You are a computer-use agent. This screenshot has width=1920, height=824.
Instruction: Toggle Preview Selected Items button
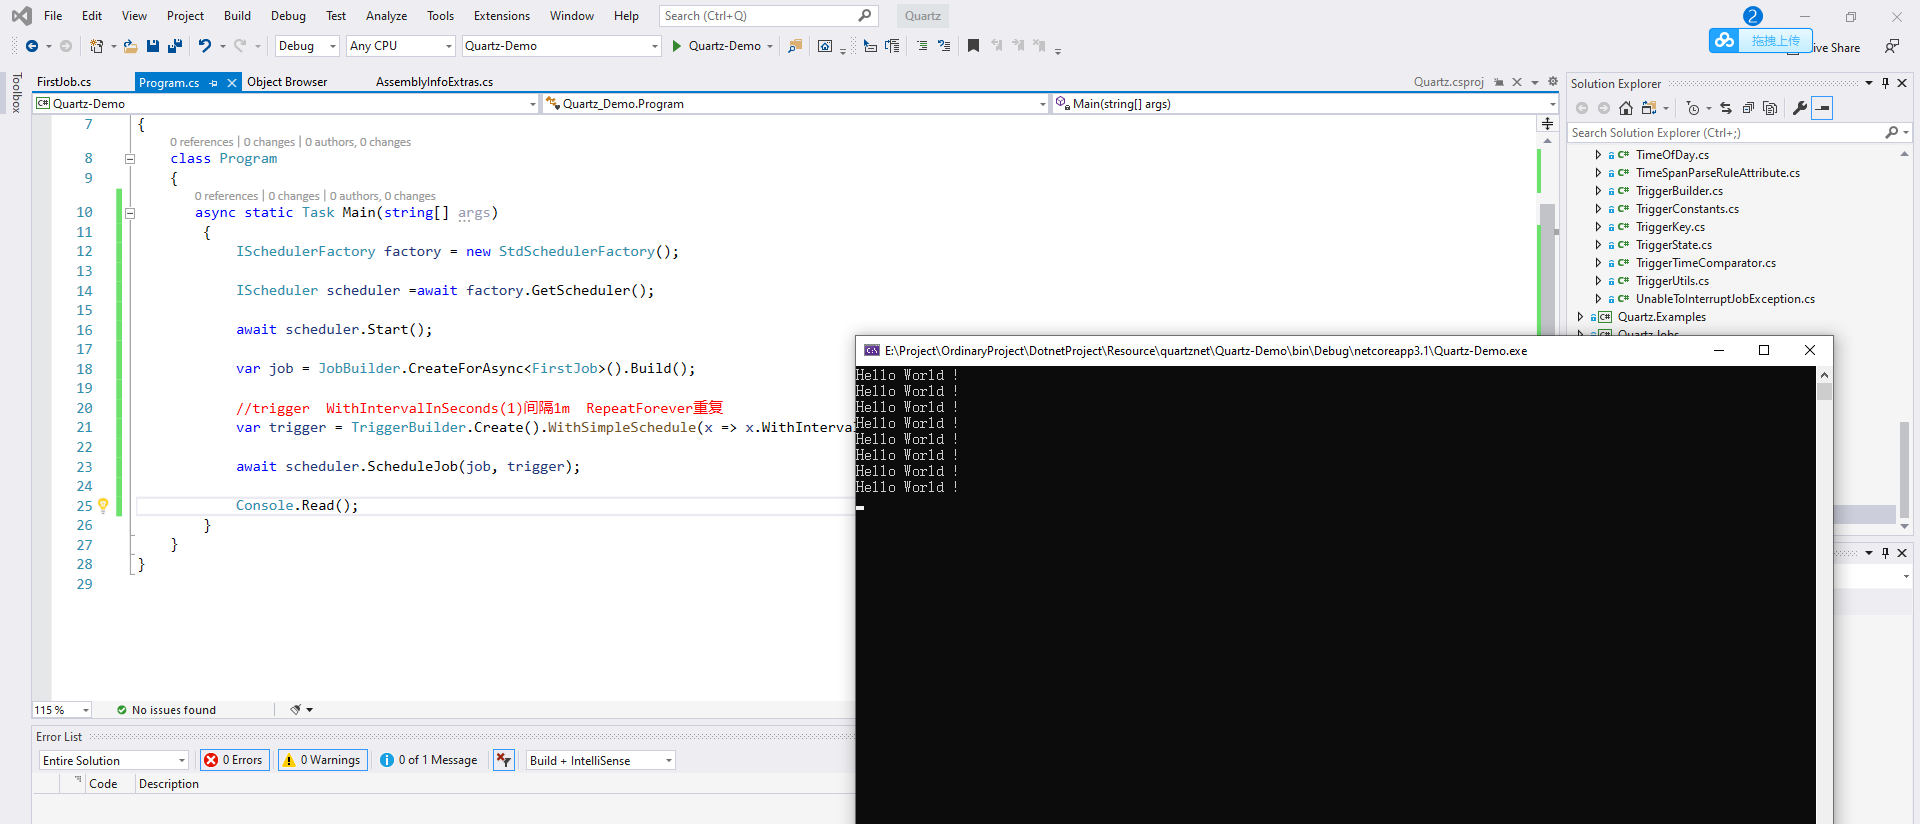coord(1822,108)
